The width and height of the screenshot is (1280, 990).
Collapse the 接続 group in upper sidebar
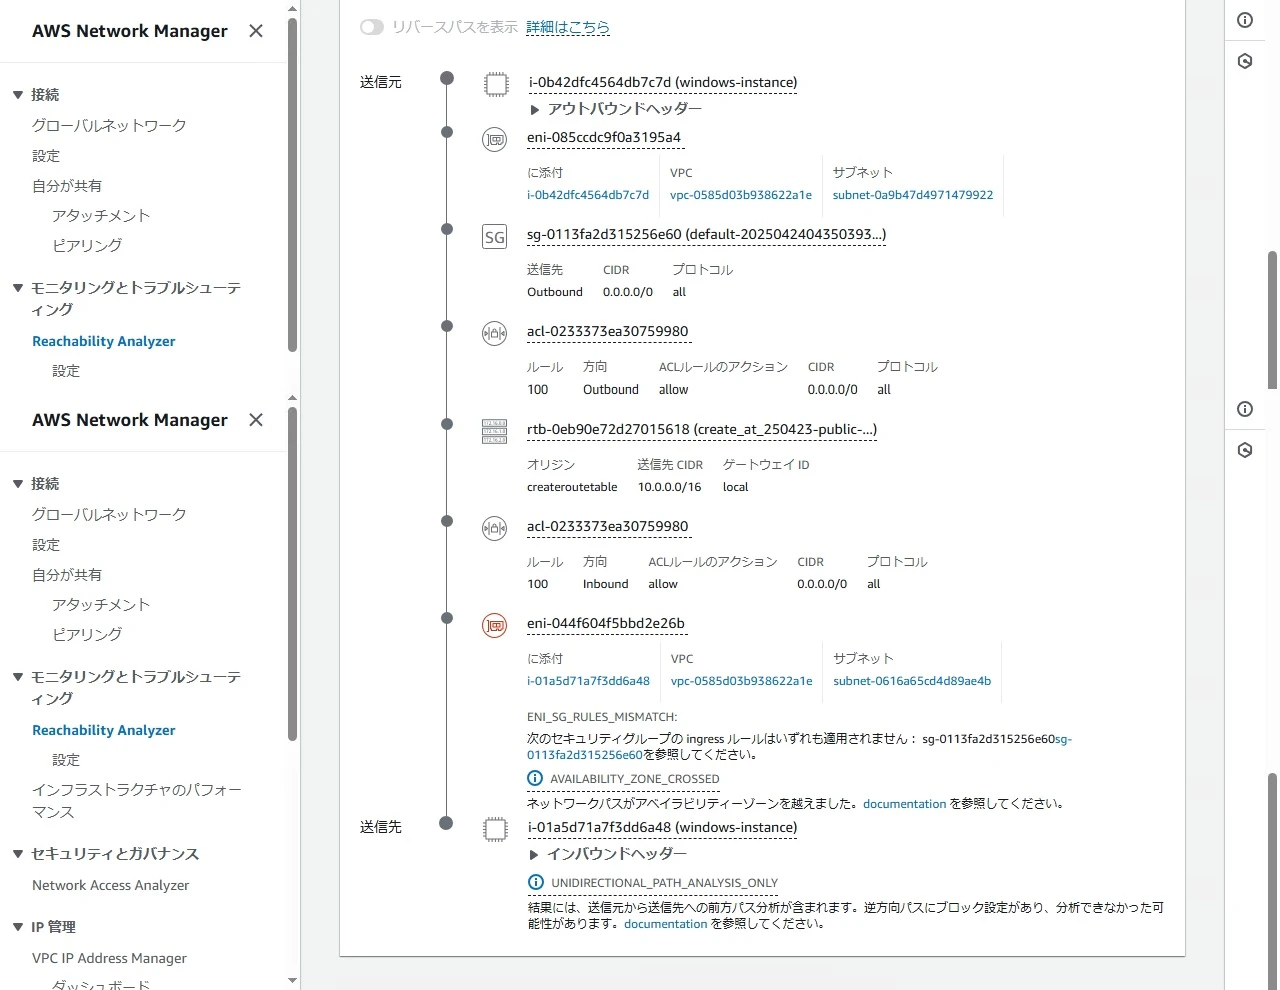pos(18,95)
